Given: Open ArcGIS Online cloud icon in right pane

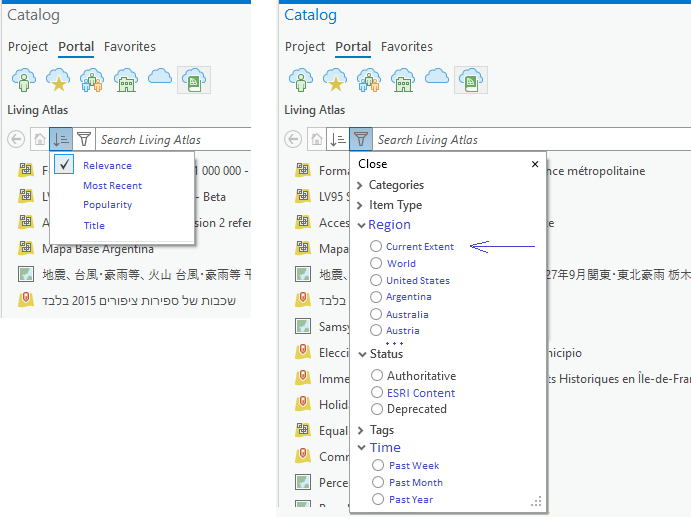Looking at the screenshot, I should tap(437, 77).
